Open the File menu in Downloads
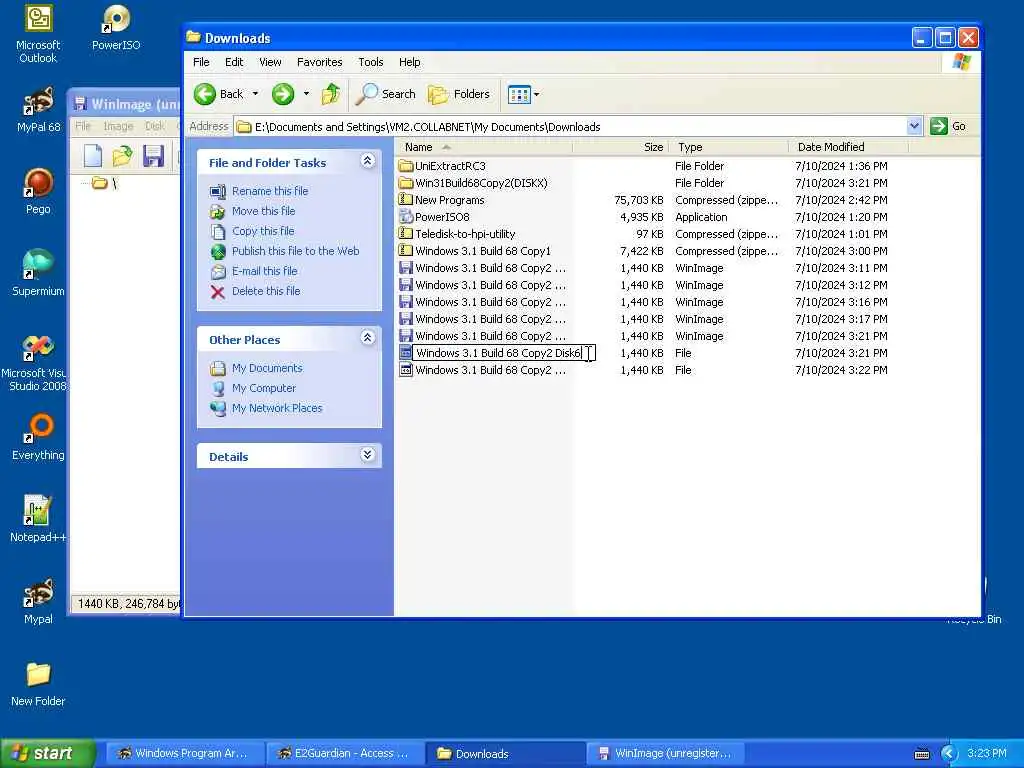The height and width of the screenshot is (768, 1024). click(x=201, y=62)
